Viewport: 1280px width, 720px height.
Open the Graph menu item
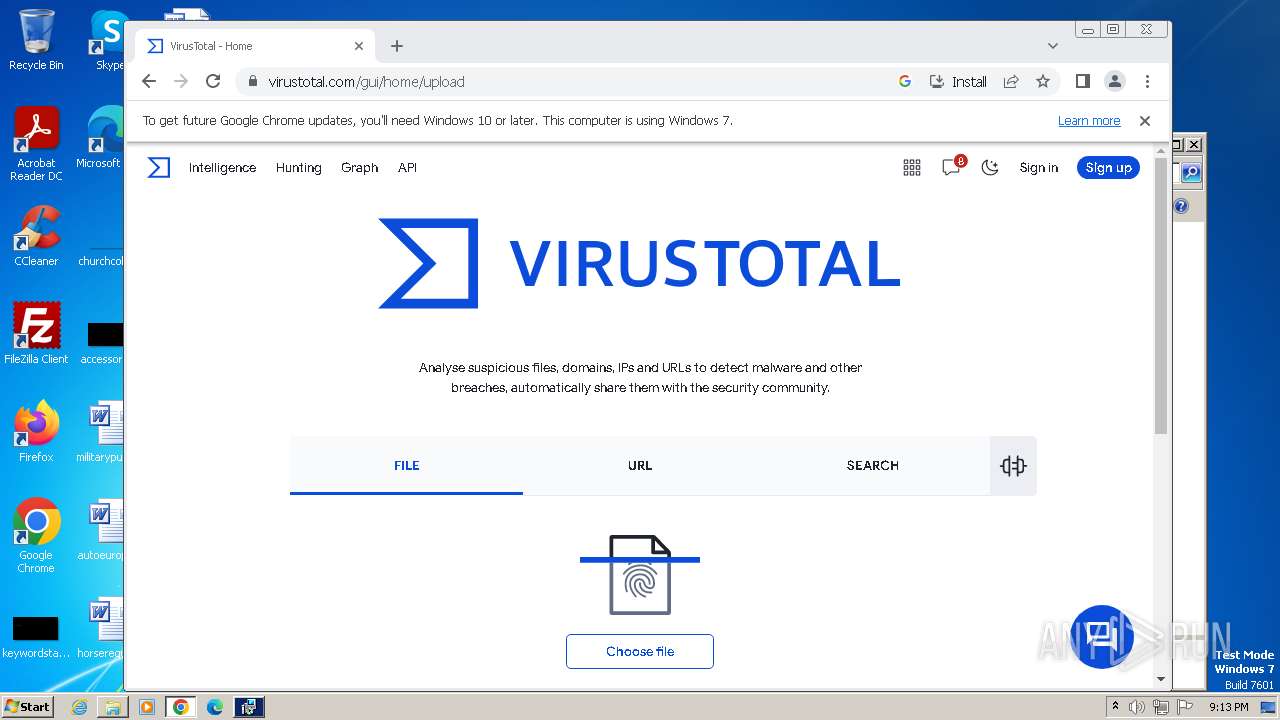click(360, 168)
